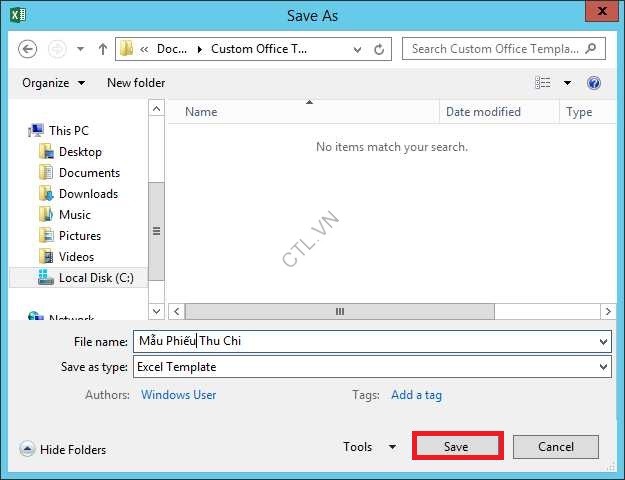Click navigation pane scroll up arrow

coord(157,108)
